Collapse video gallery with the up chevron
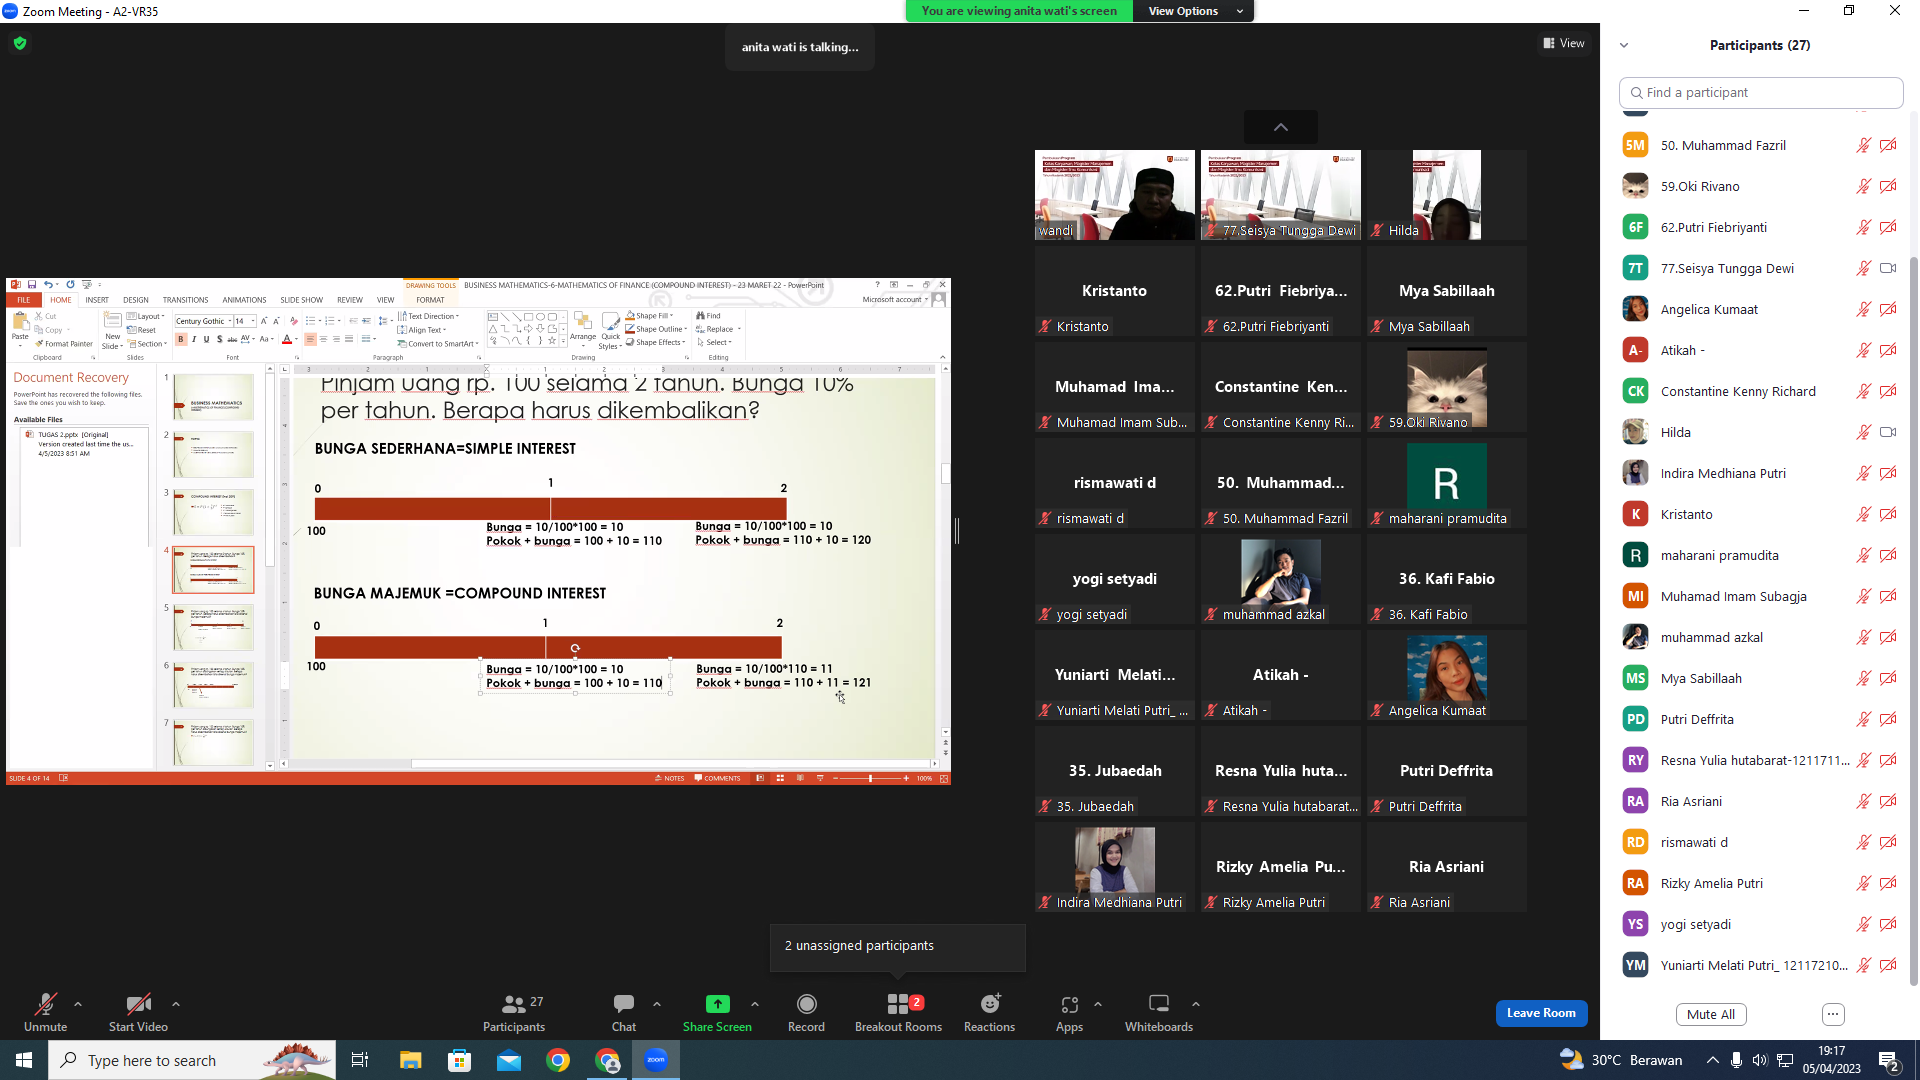This screenshot has width=1920, height=1080. pyautogui.click(x=1281, y=127)
